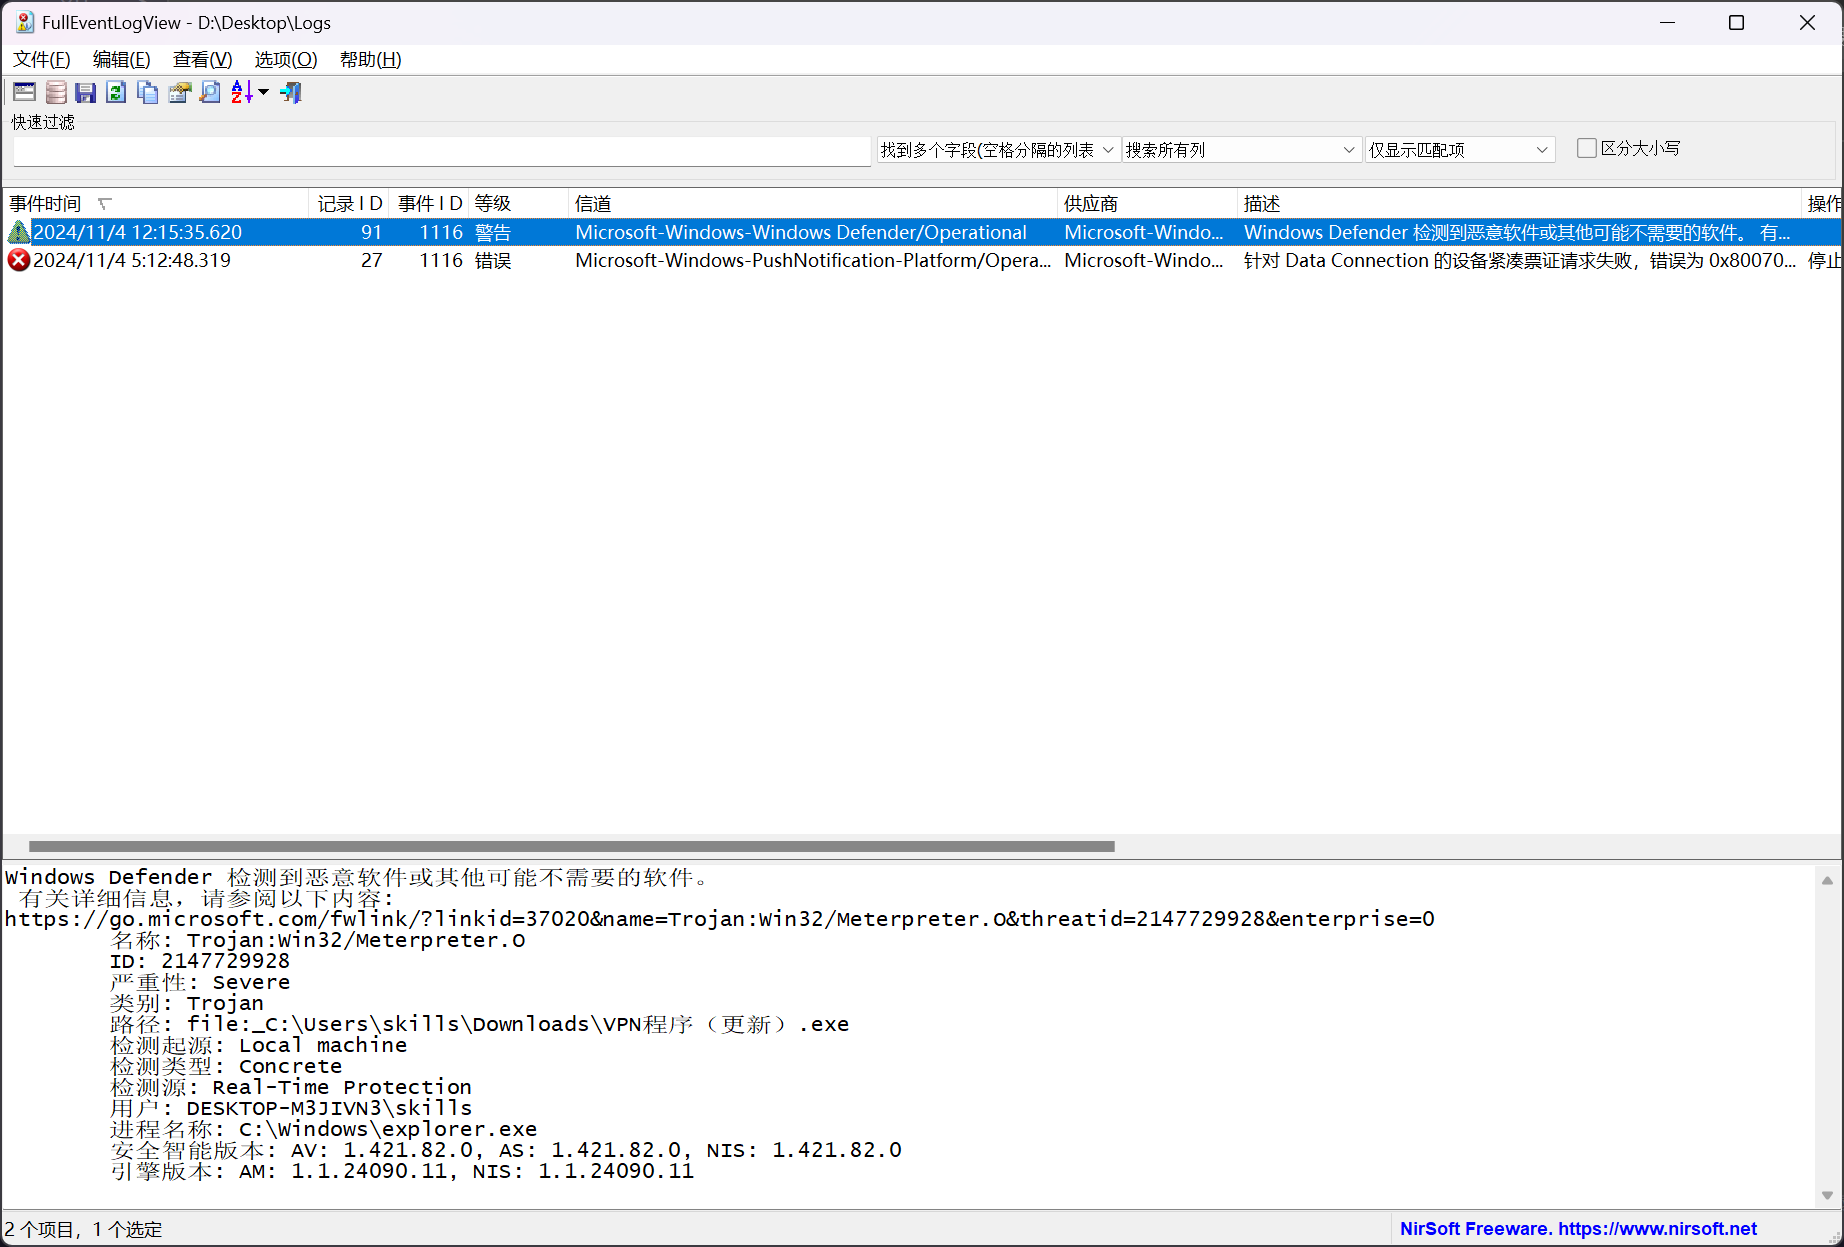Click FullEventLogView title bar app icon
The image size is (1844, 1247).
[25, 22]
